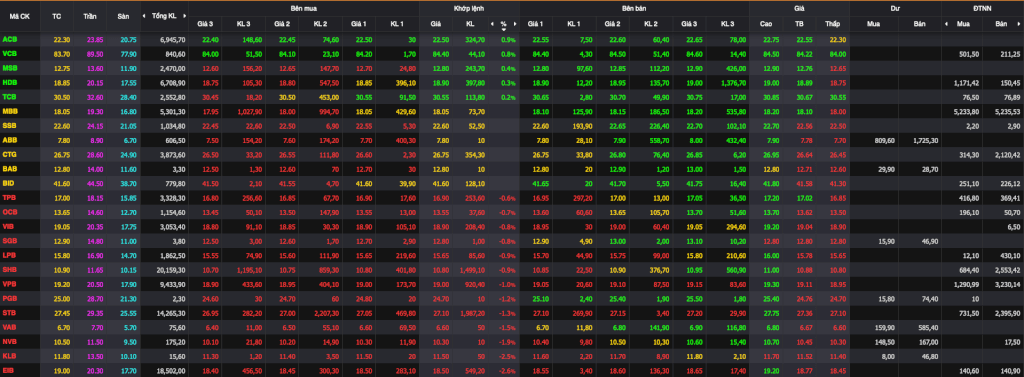Screen dimensions: 1024x377
Task: Click HDB sell-side KL 3 value 1,376,70
Action: [733, 82]
